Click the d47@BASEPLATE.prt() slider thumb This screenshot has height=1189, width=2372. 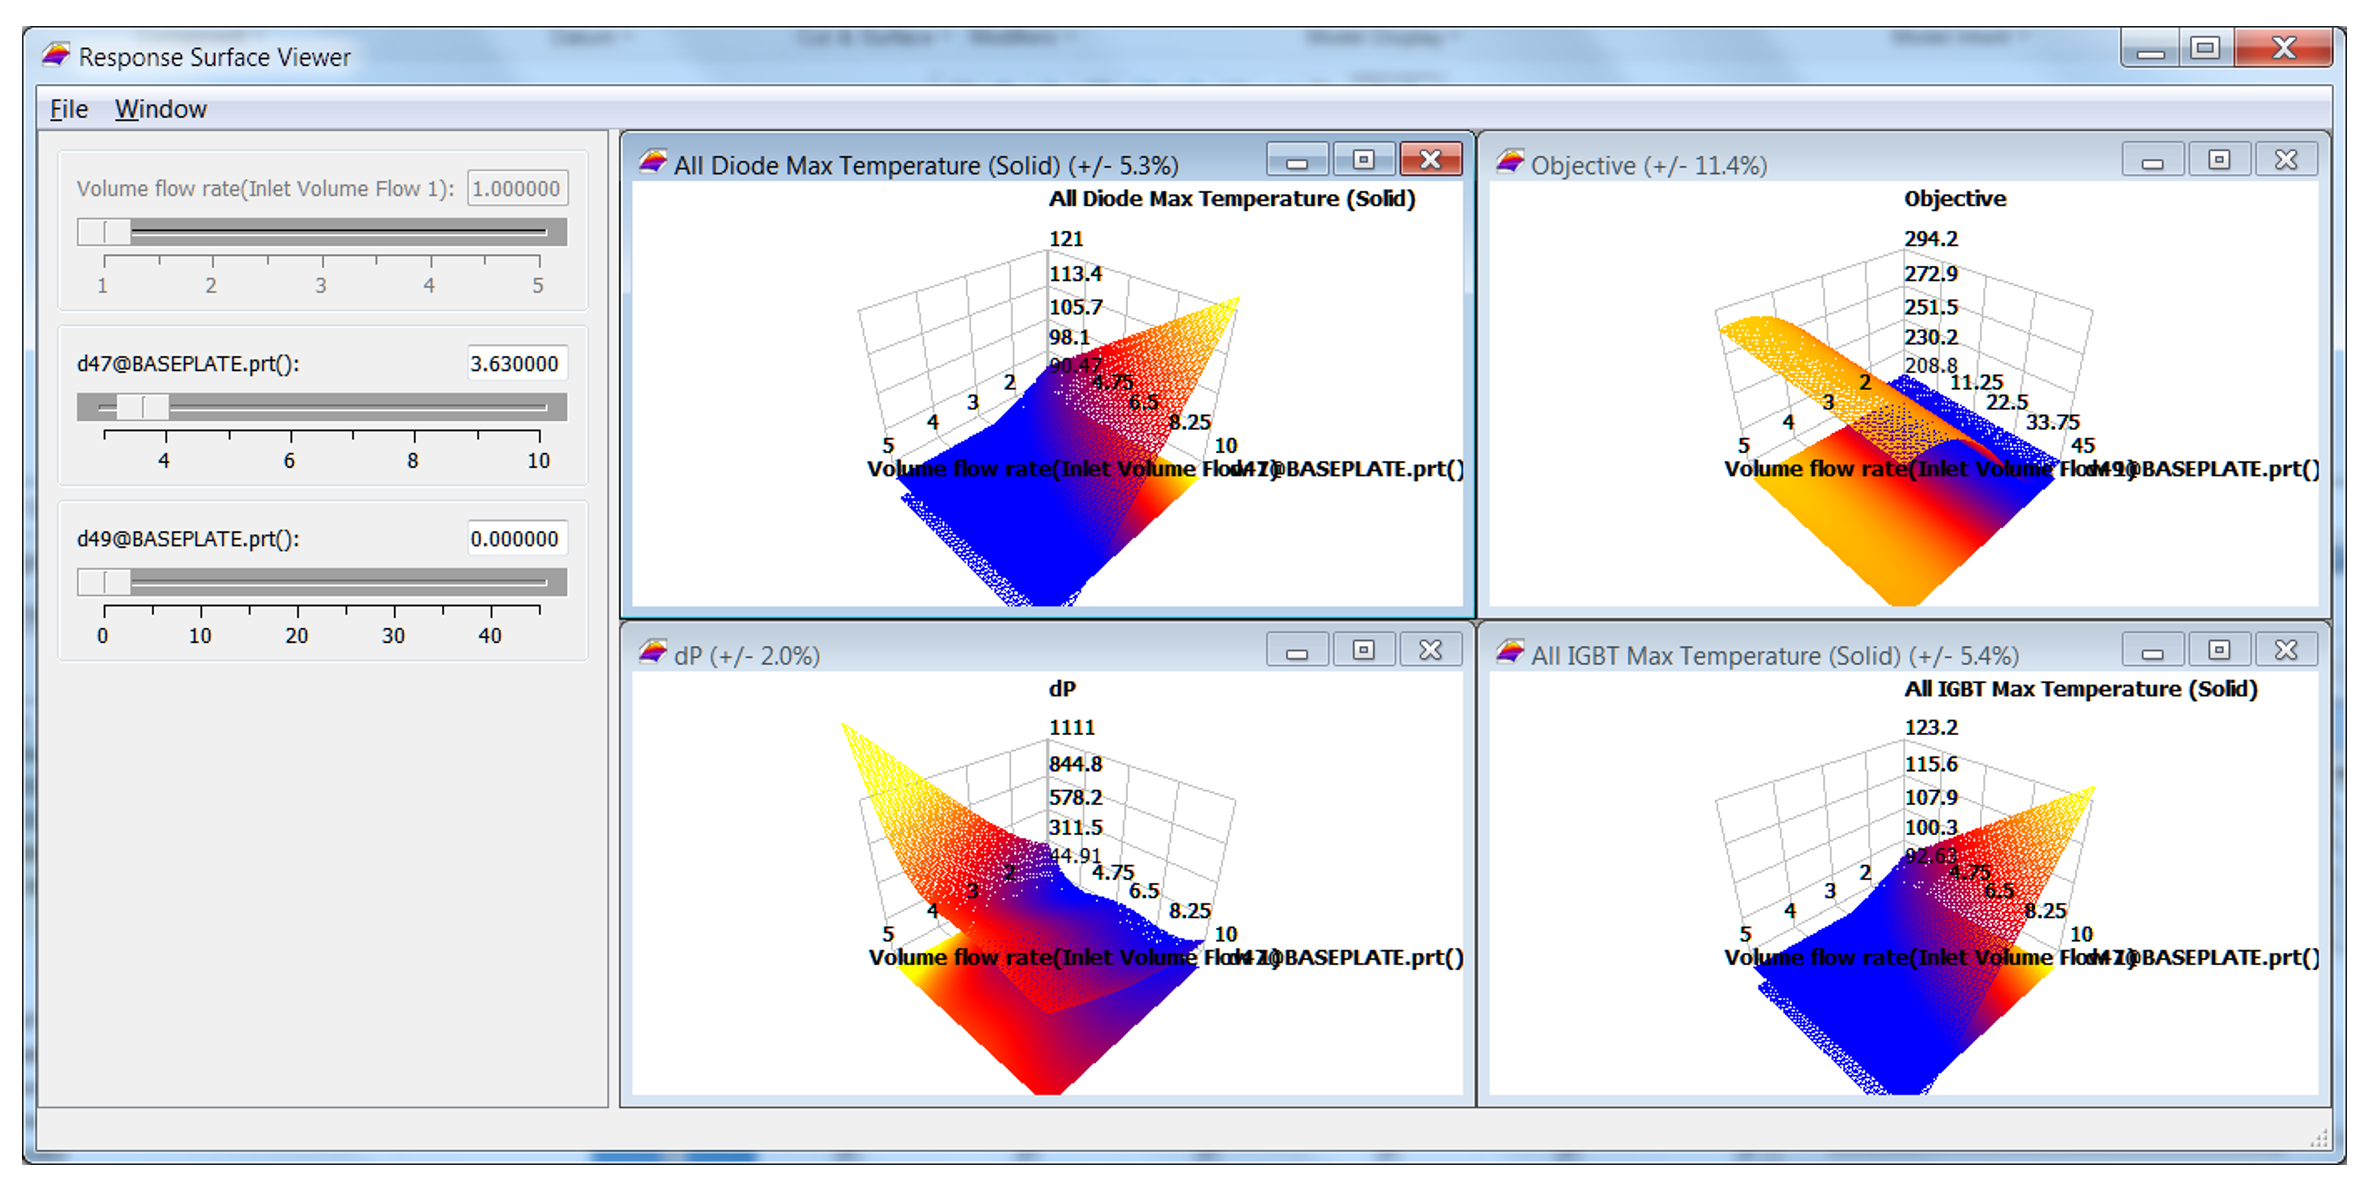click(x=143, y=407)
